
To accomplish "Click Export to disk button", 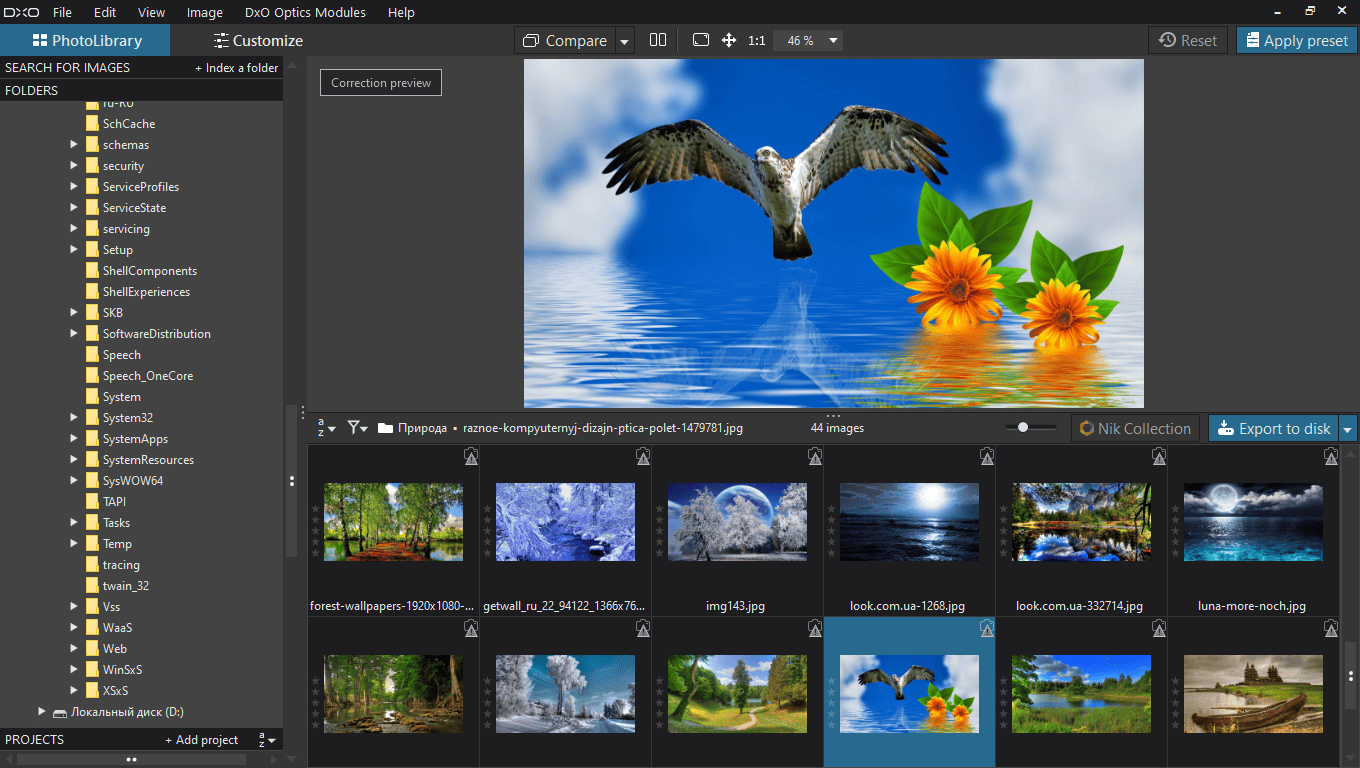I will [x=1274, y=429].
